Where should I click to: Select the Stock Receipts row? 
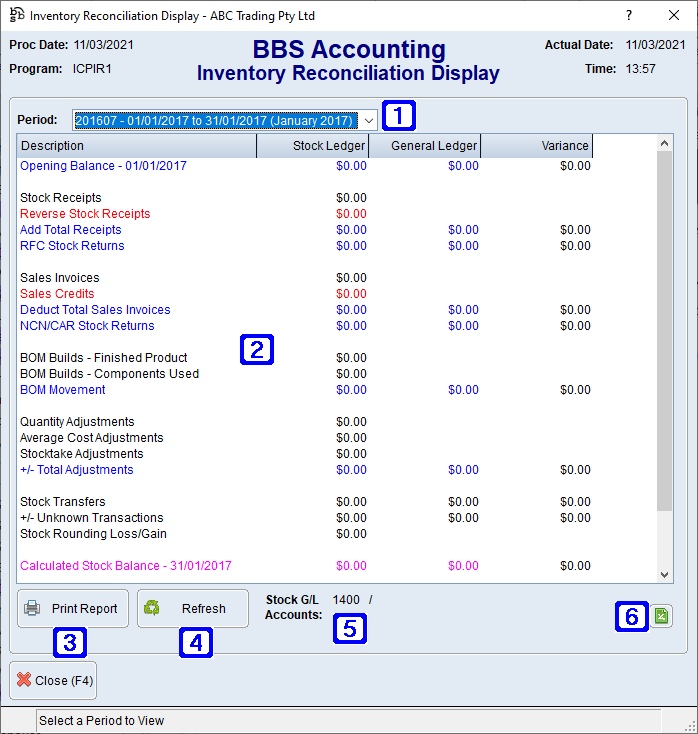tap(305, 198)
